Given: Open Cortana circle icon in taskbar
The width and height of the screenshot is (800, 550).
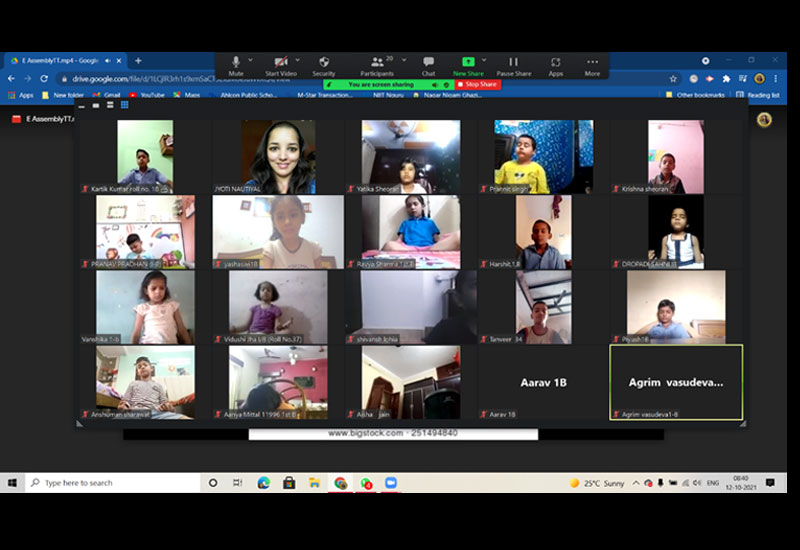Looking at the screenshot, I should coord(213,483).
